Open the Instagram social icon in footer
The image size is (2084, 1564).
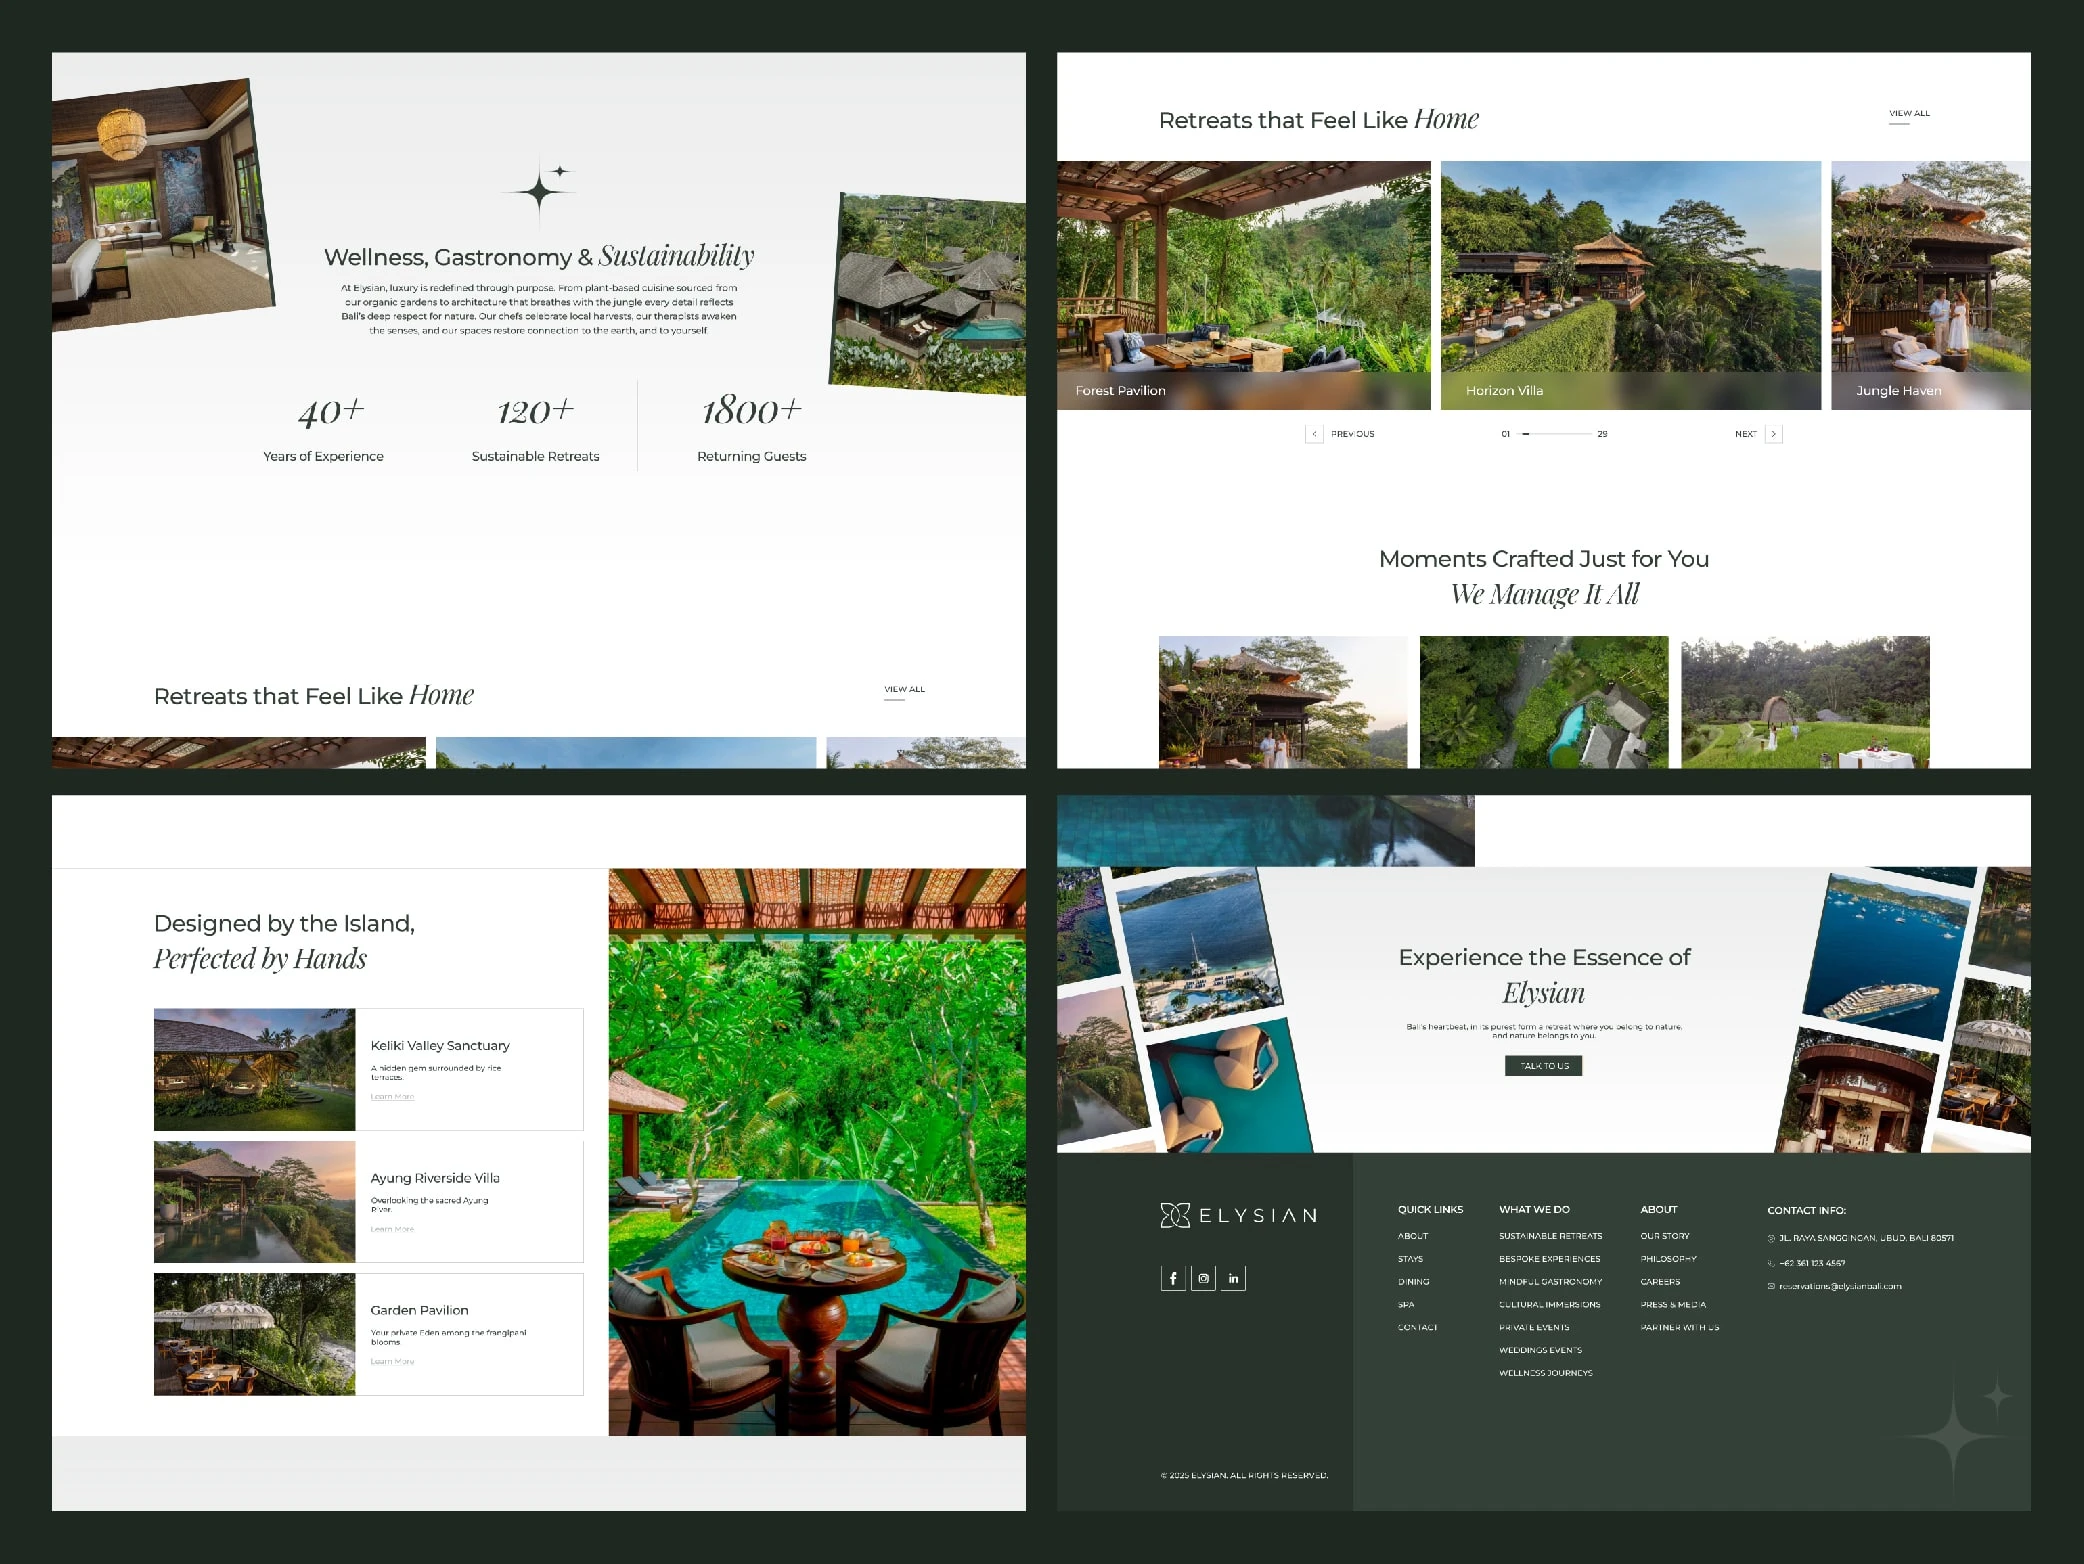pyautogui.click(x=1203, y=1278)
